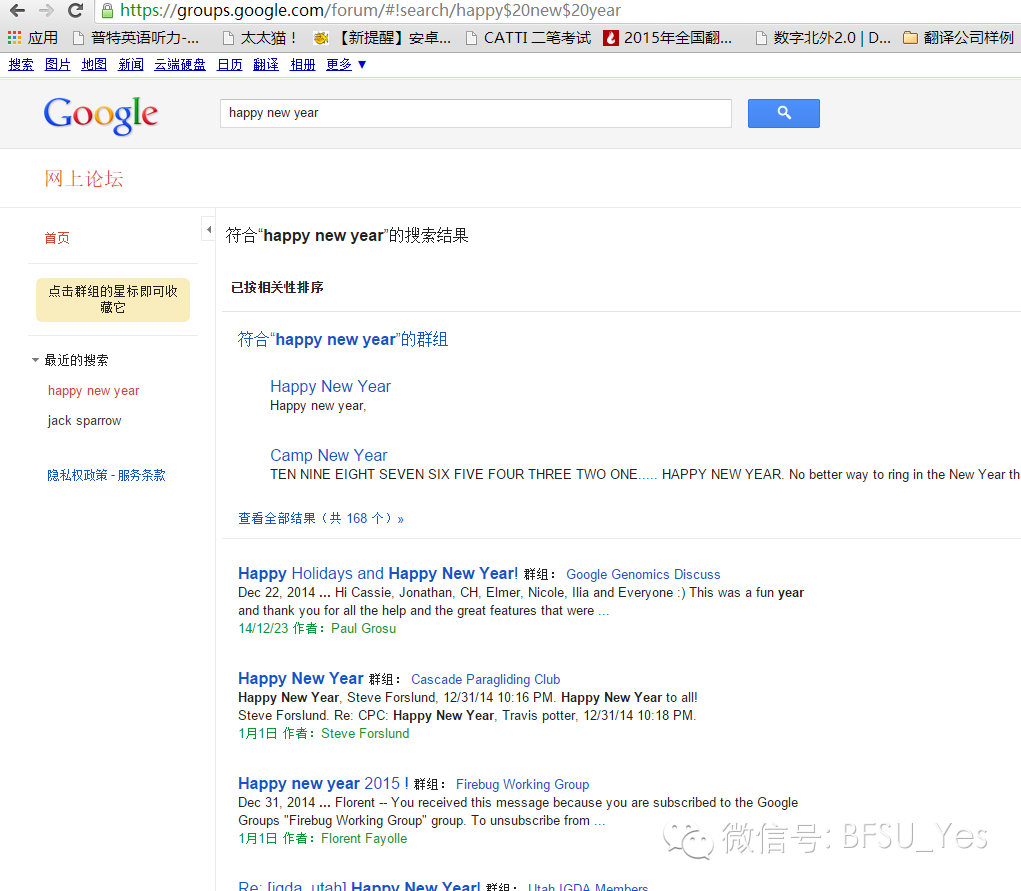The height and width of the screenshot is (891, 1021).
Task: Select the 地图 navigation link
Action: pos(94,64)
